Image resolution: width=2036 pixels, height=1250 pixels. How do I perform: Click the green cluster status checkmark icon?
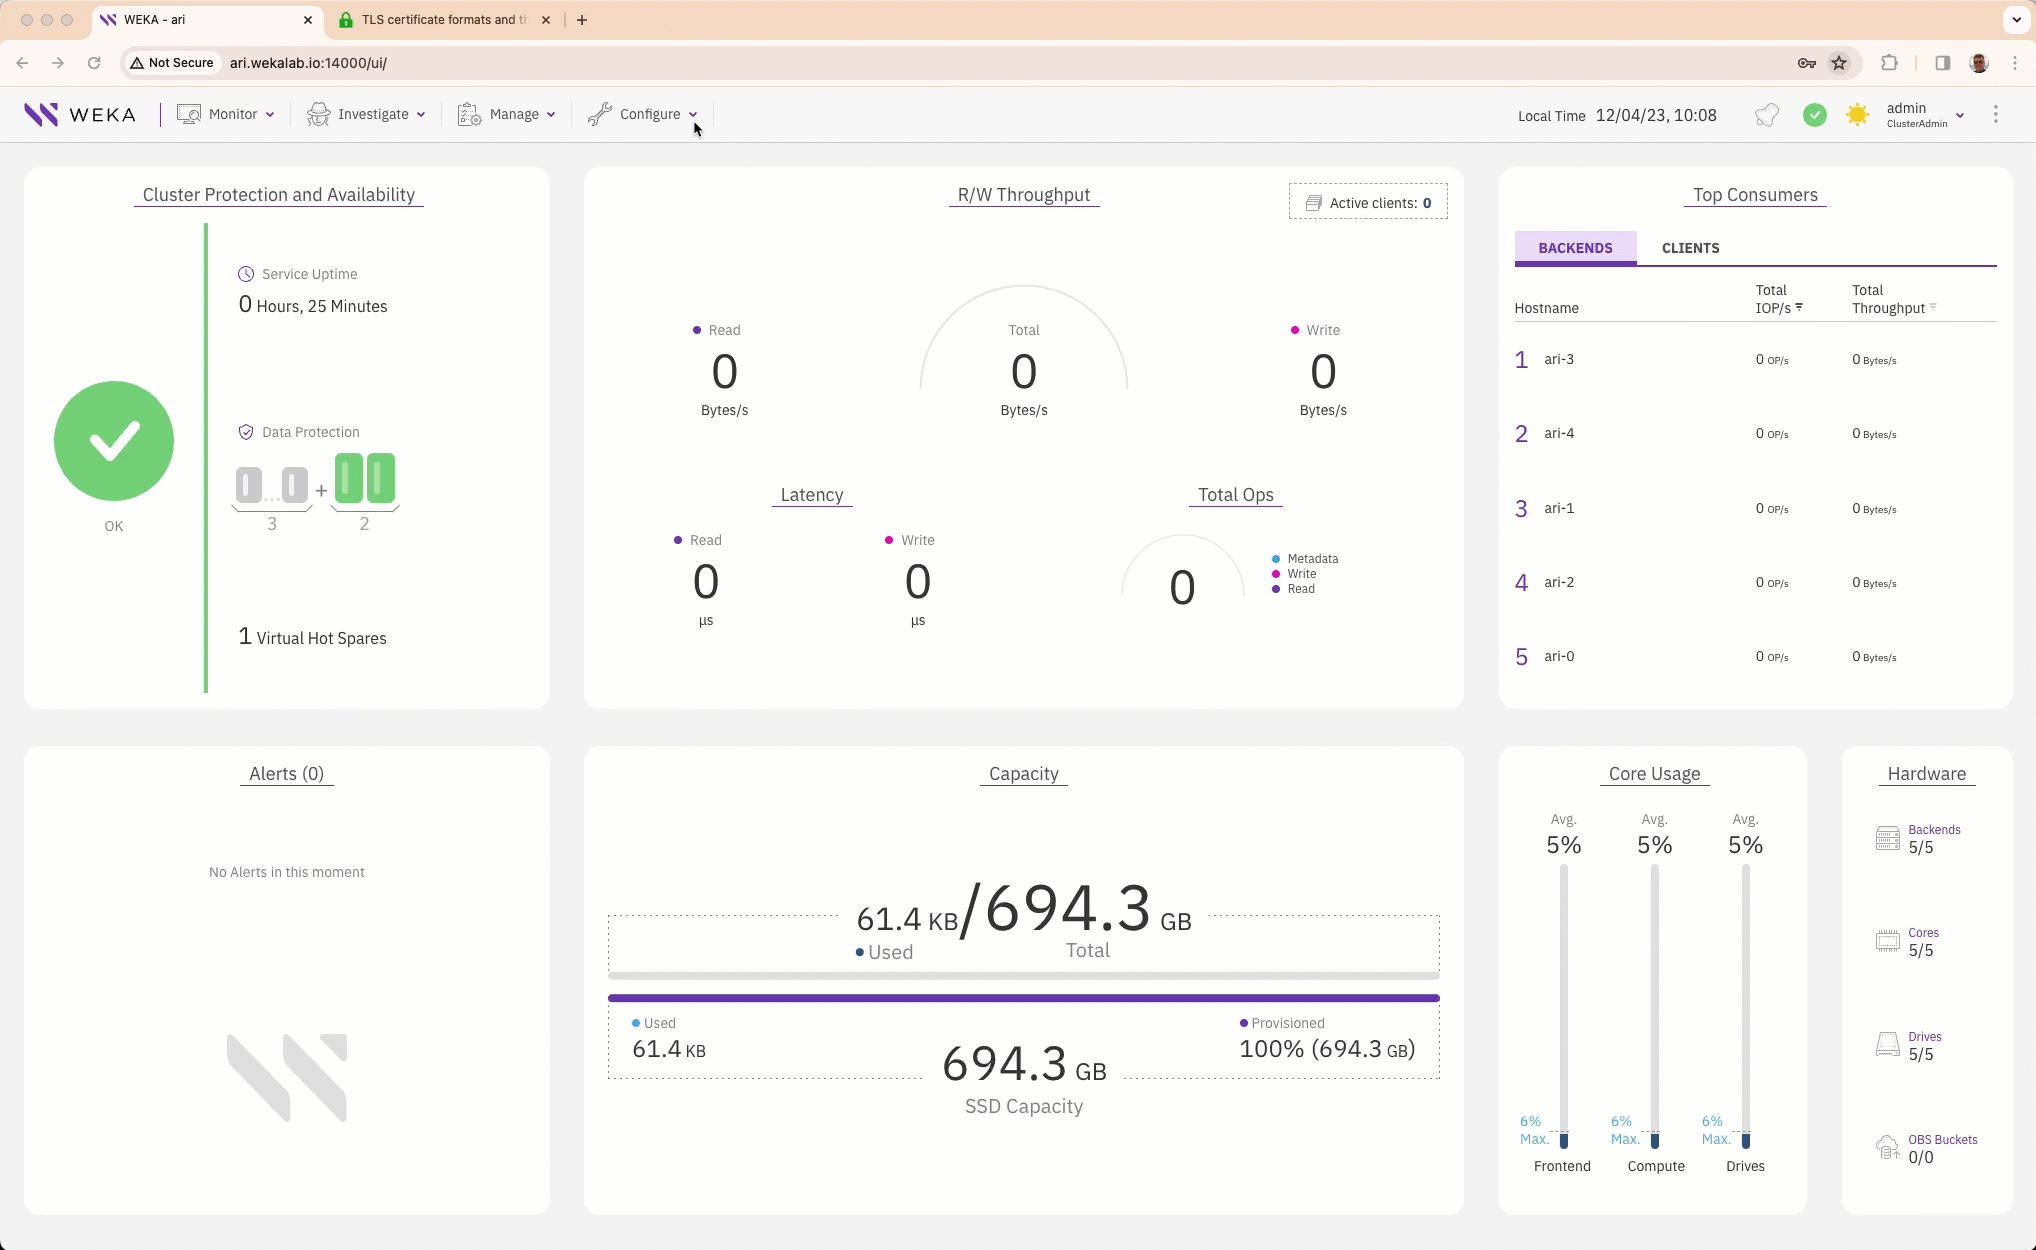(x=1814, y=115)
